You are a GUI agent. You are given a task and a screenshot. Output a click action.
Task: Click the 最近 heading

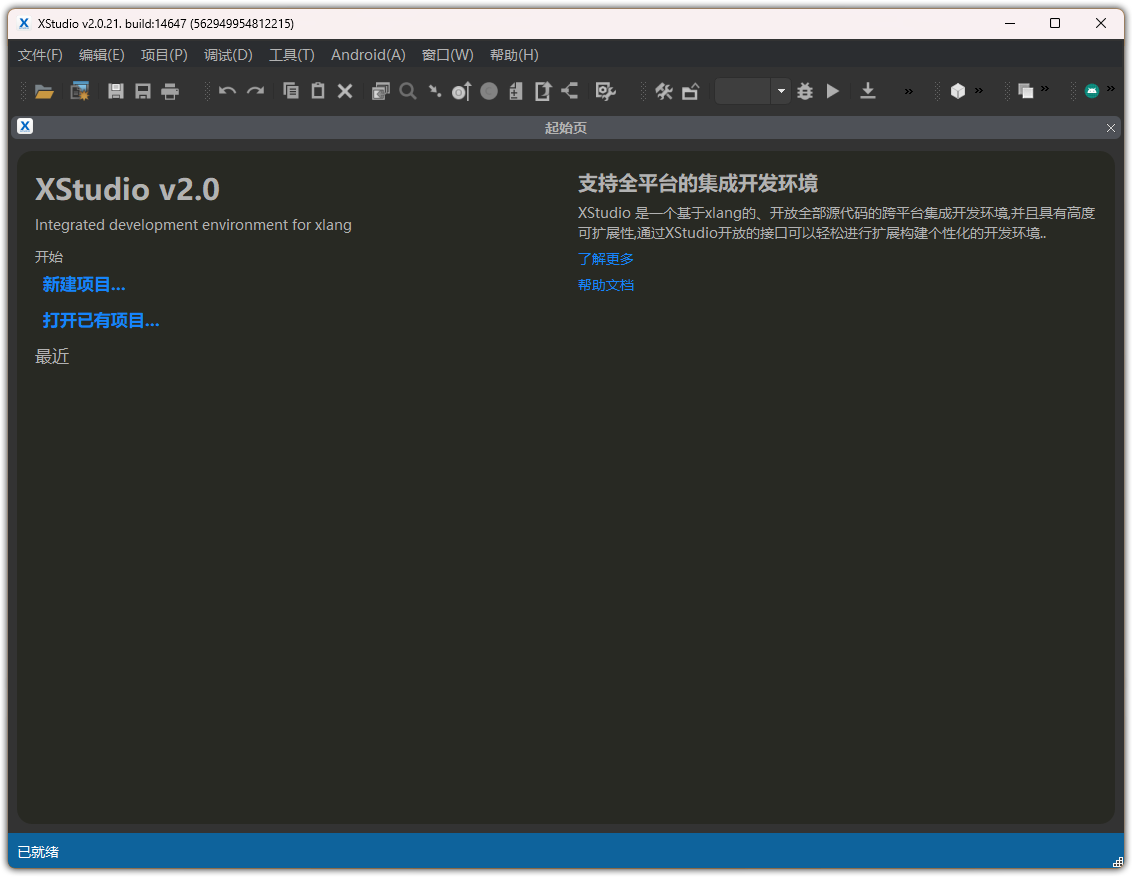tap(52, 357)
